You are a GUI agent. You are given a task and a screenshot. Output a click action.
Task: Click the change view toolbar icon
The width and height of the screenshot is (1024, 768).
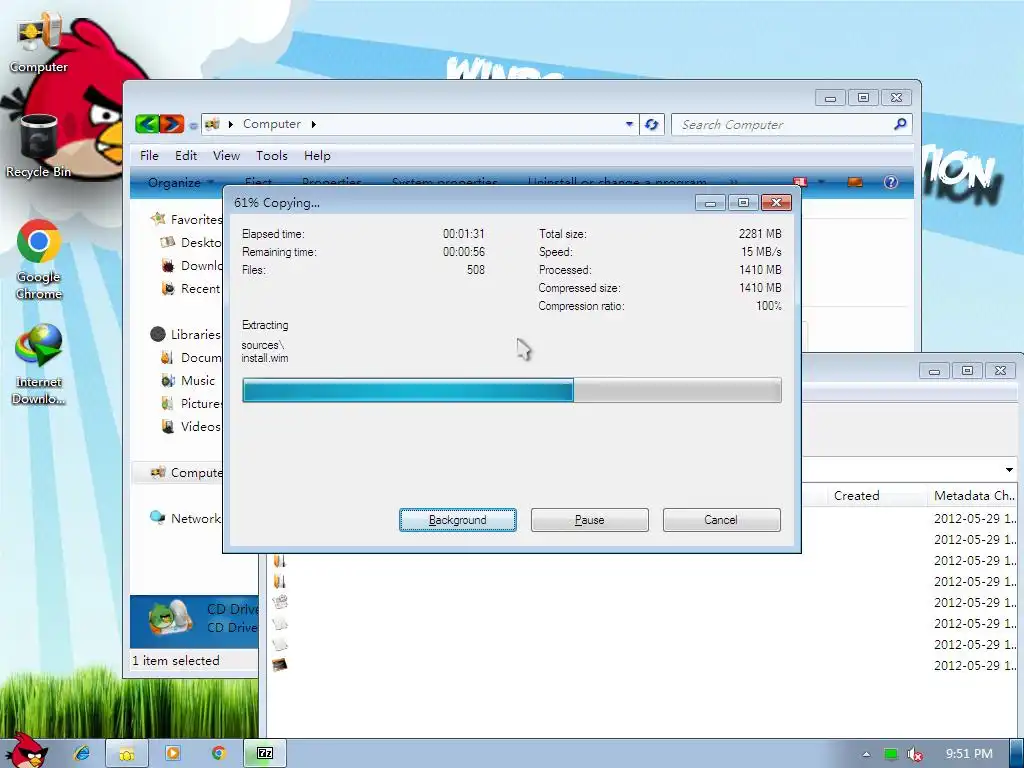800,182
